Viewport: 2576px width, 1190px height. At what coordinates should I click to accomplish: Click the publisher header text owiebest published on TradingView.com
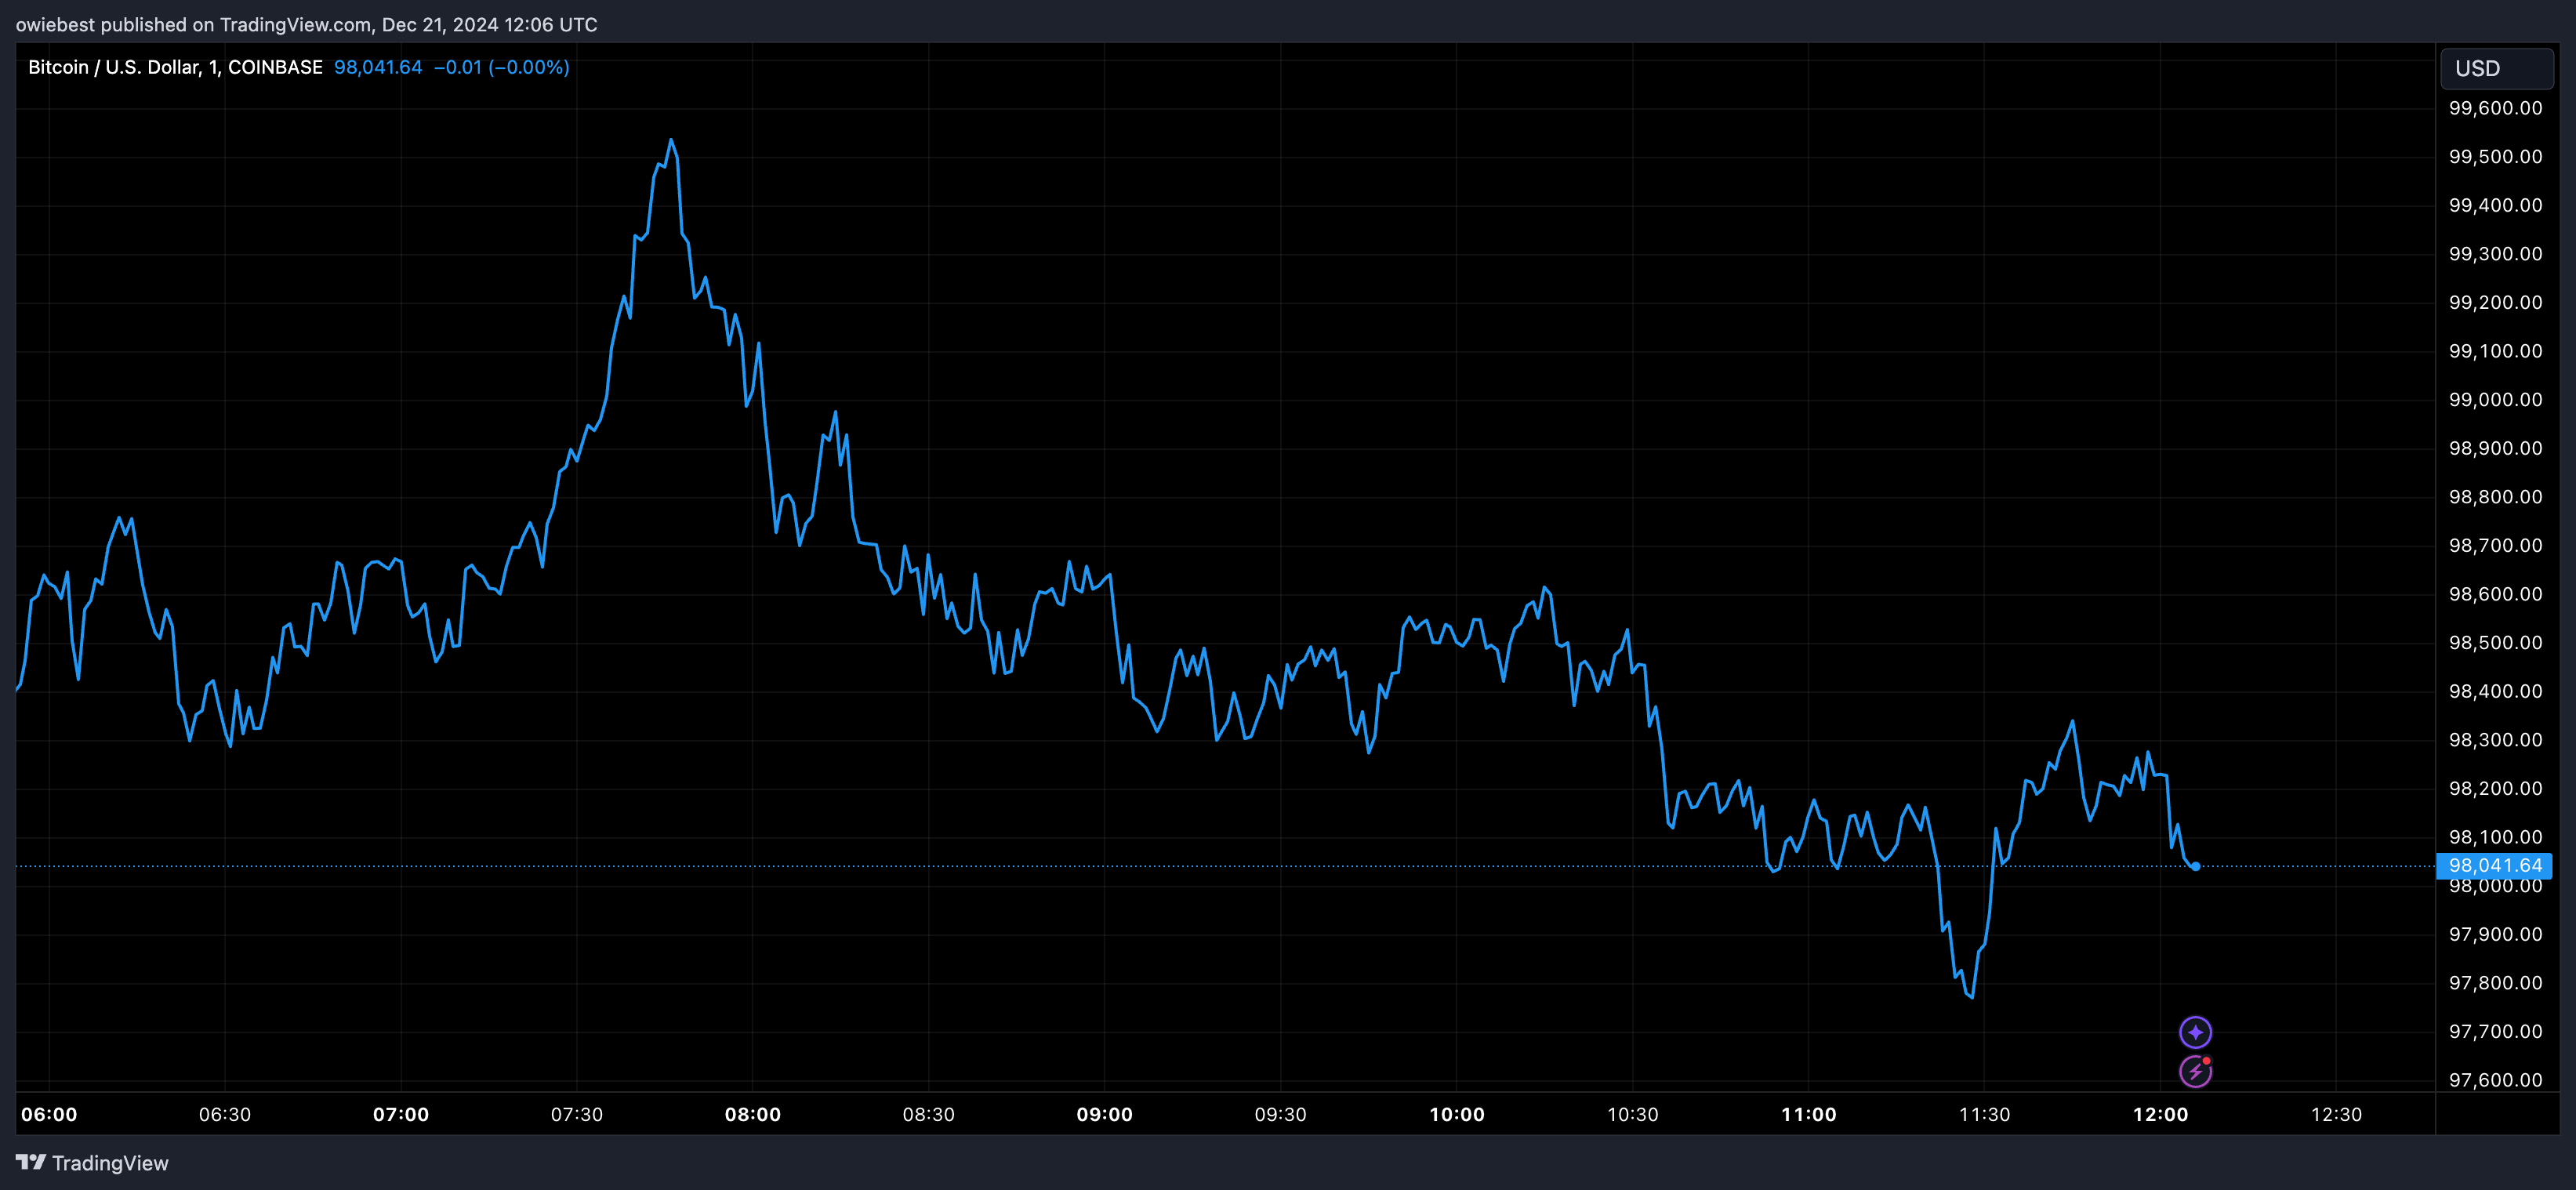306,24
